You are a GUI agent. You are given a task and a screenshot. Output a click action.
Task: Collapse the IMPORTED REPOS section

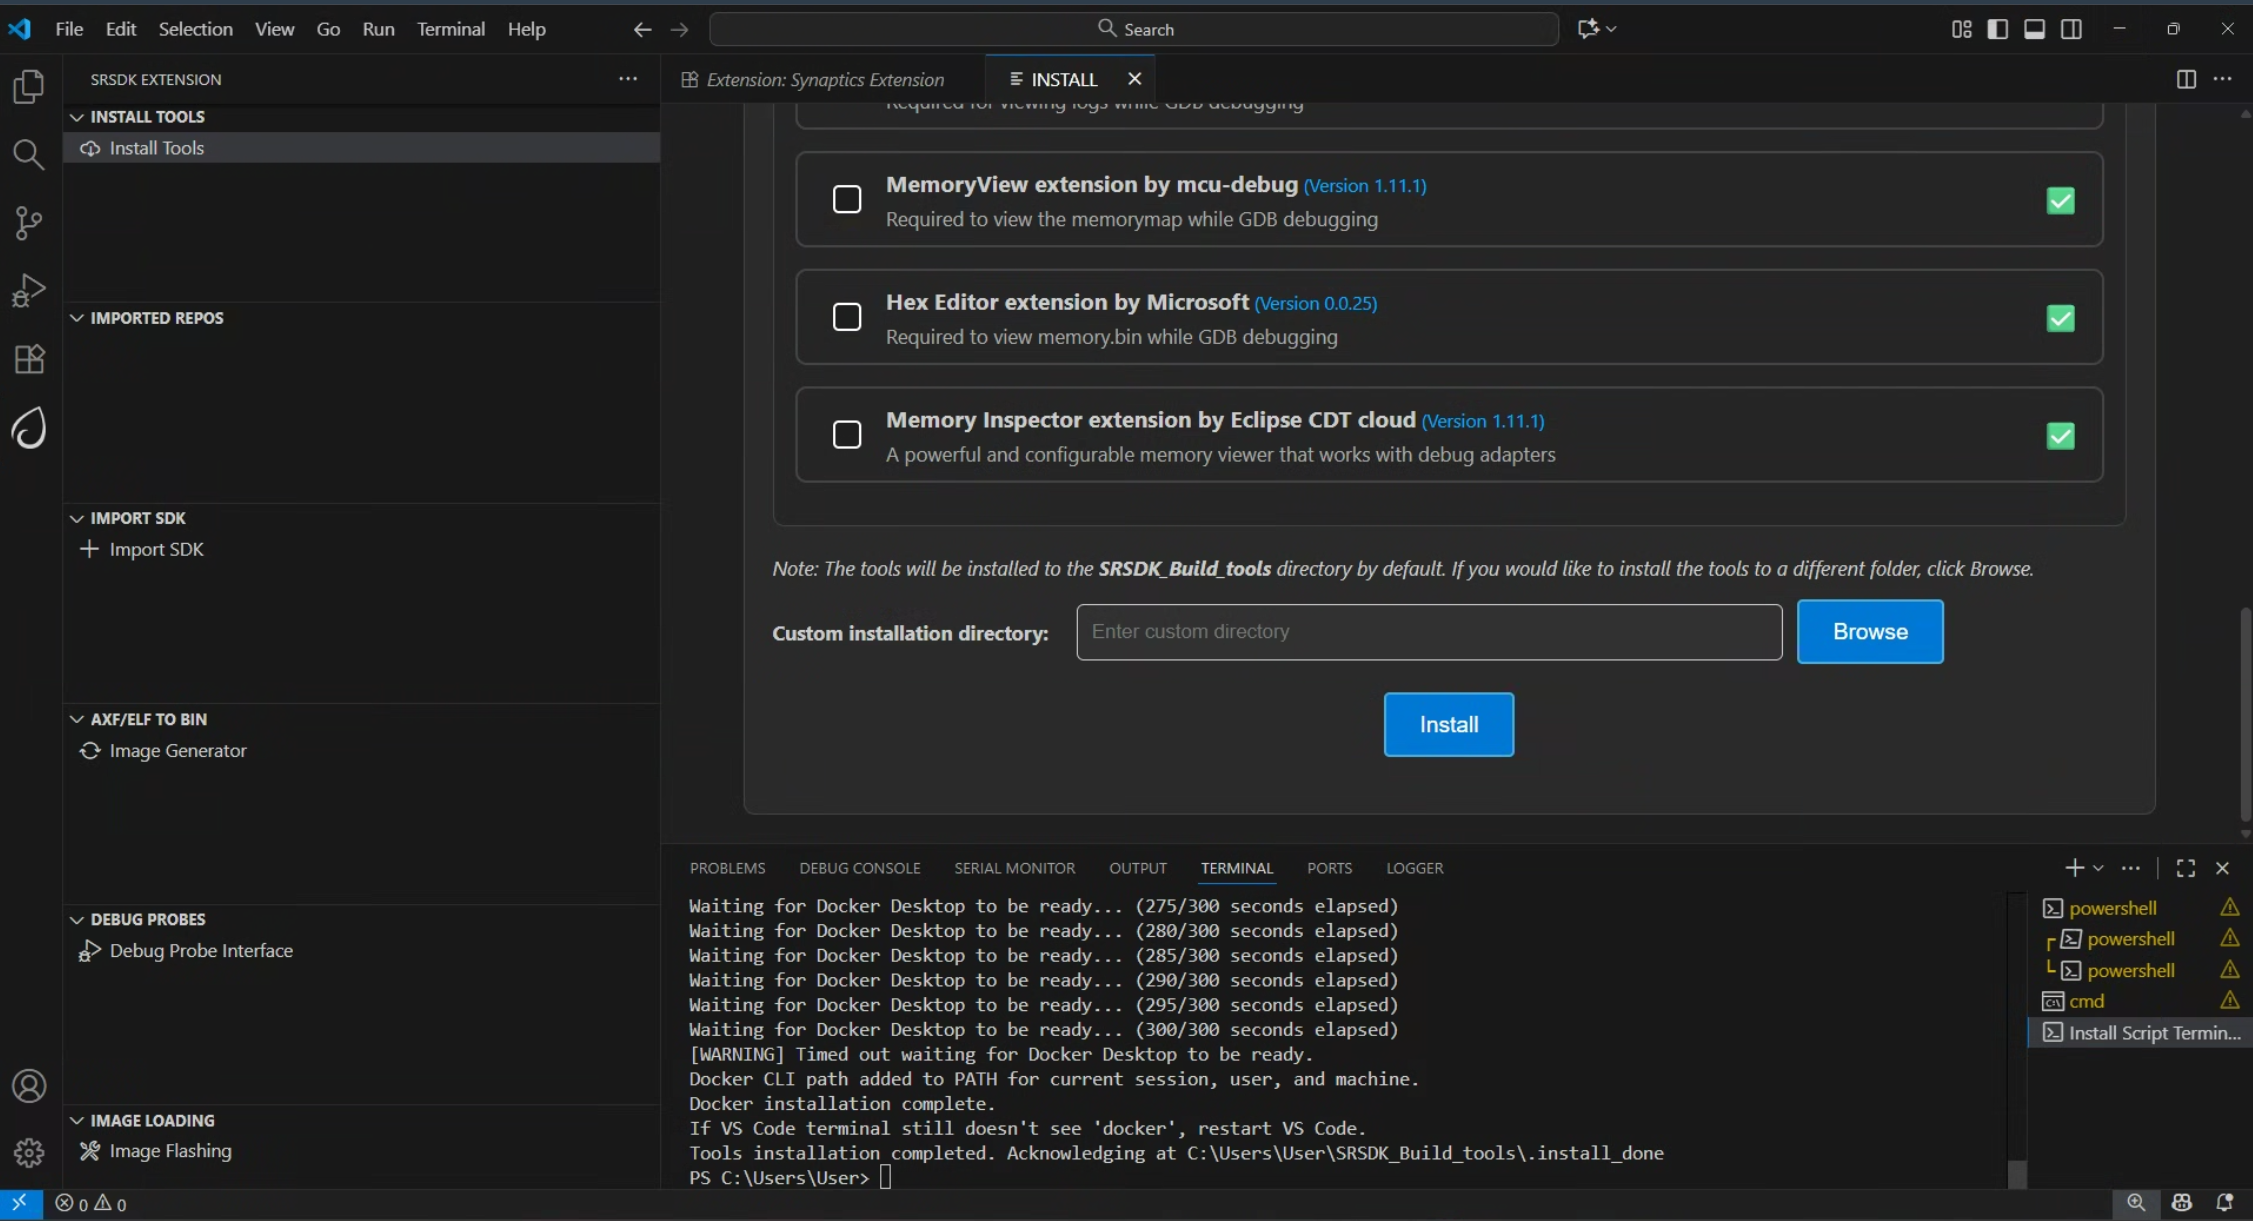pyautogui.click(x=77, y=318)
